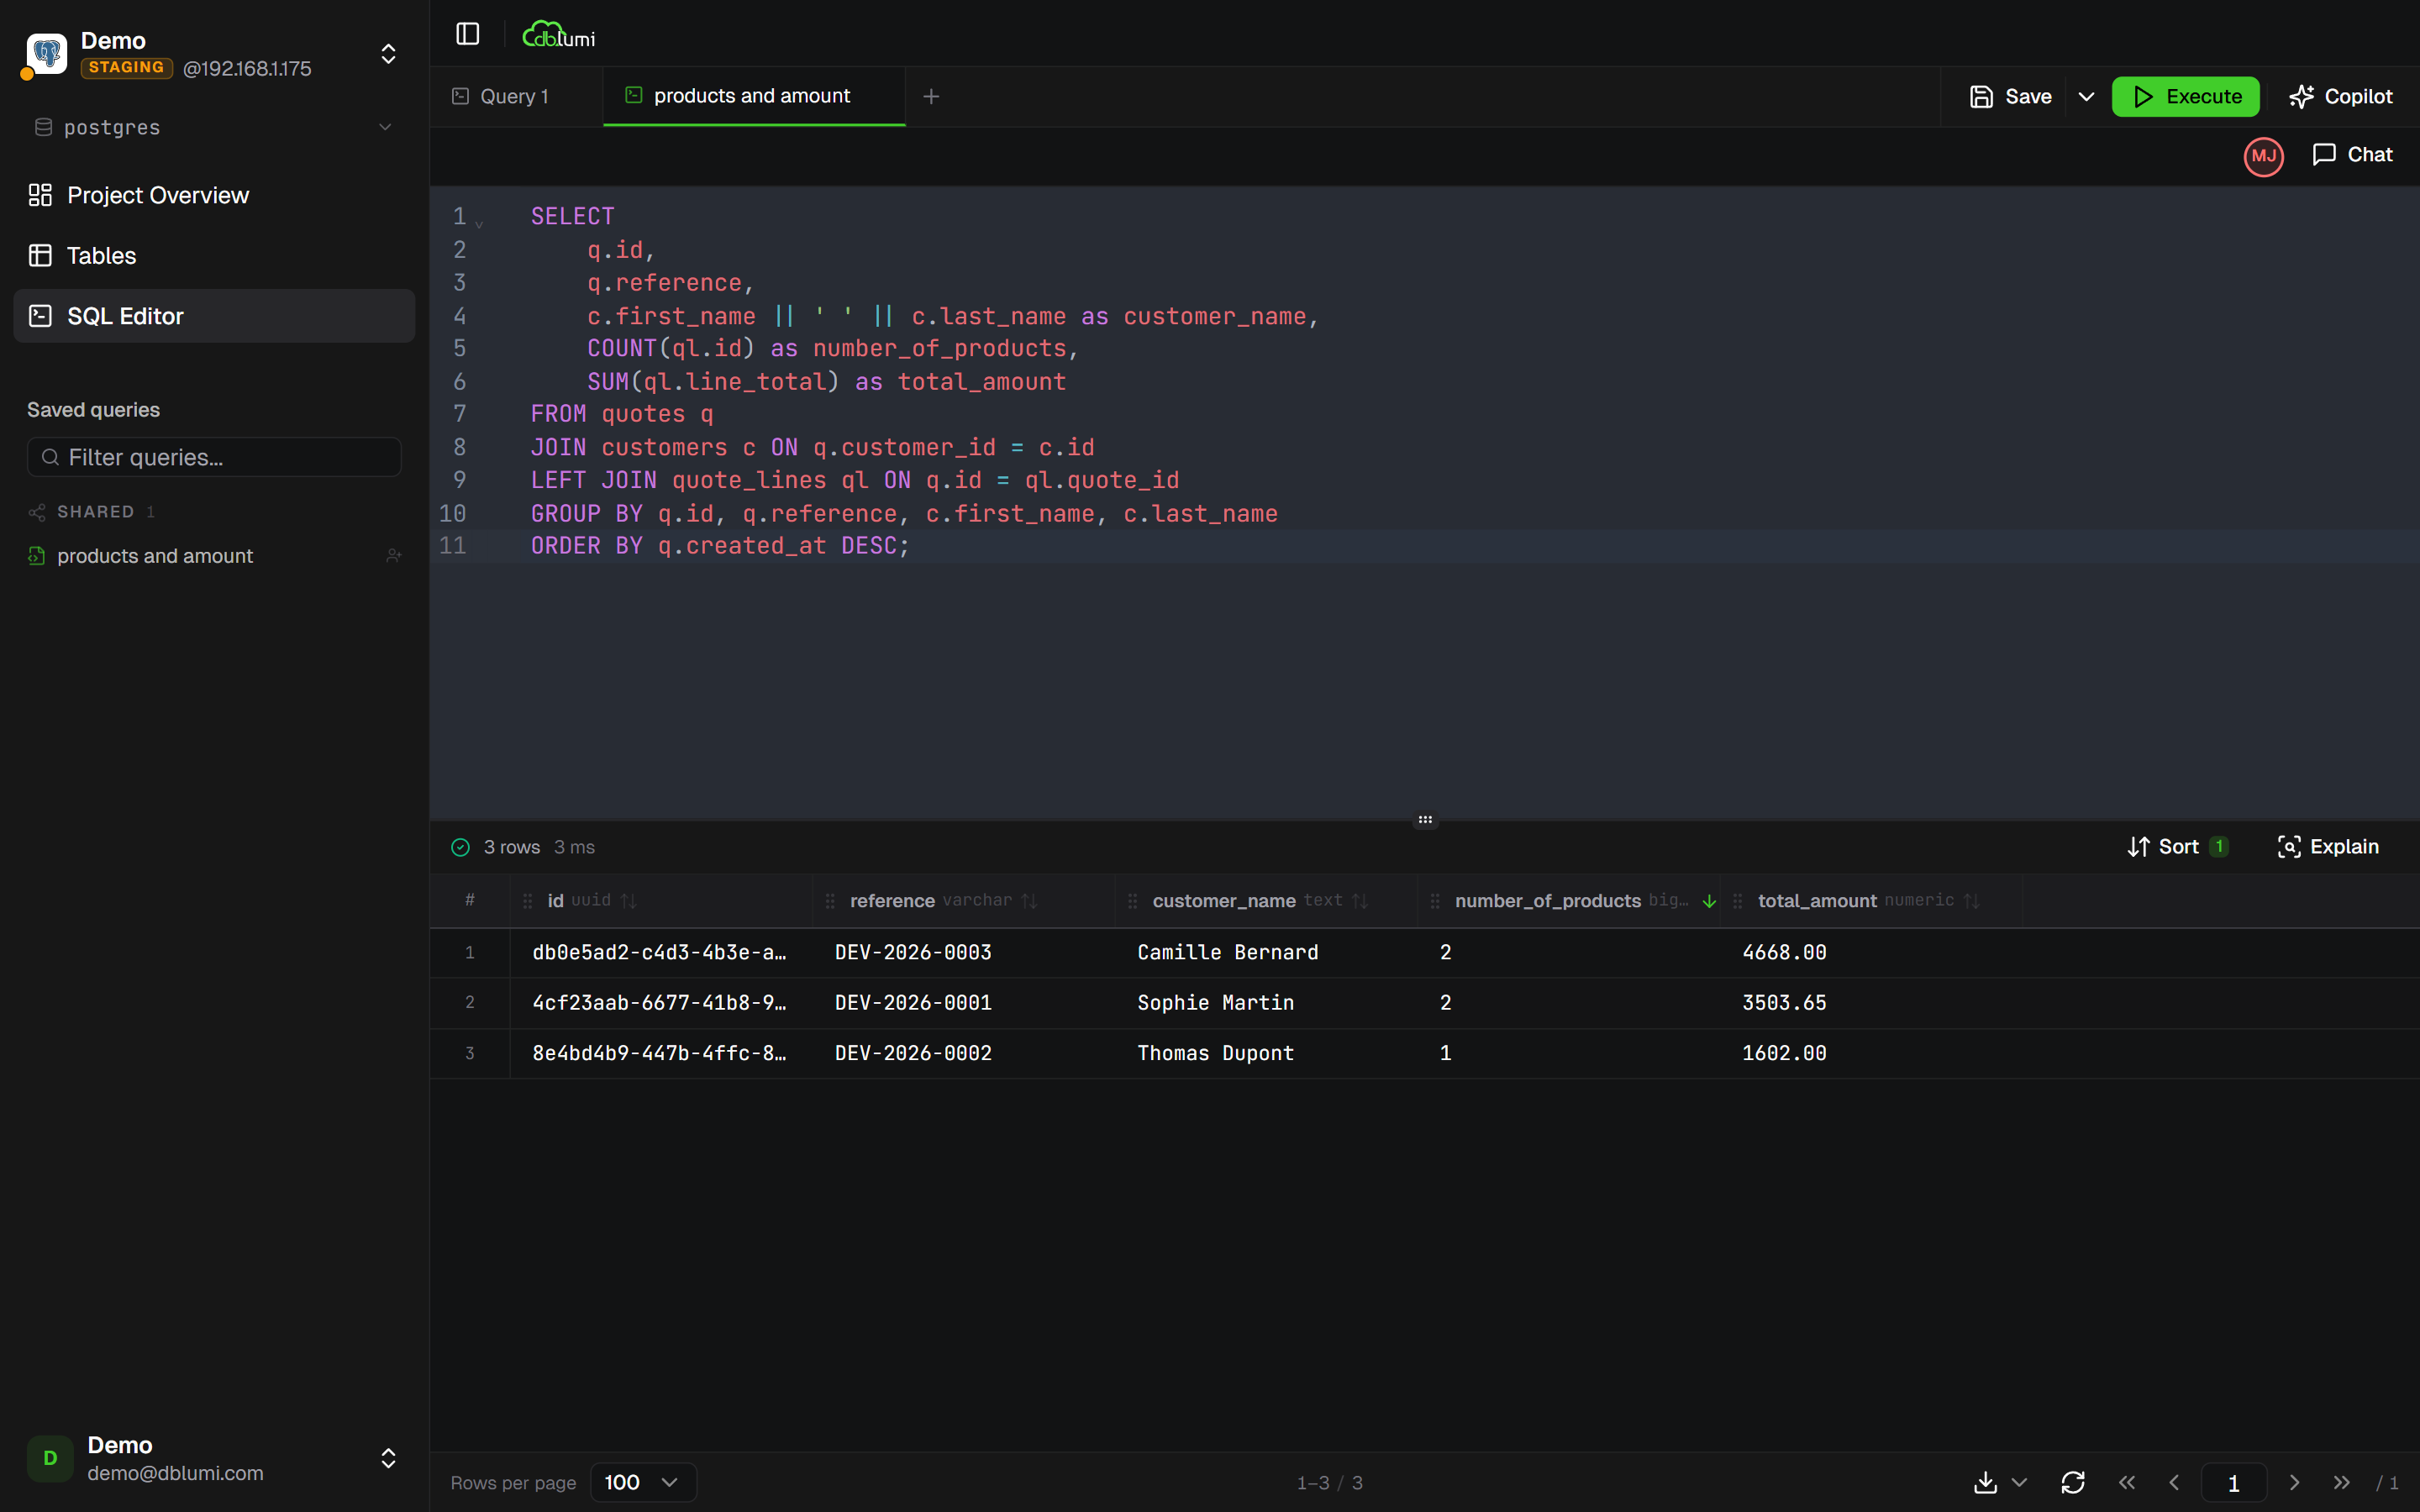Toggle the sidebar visibility

point(467,33)
